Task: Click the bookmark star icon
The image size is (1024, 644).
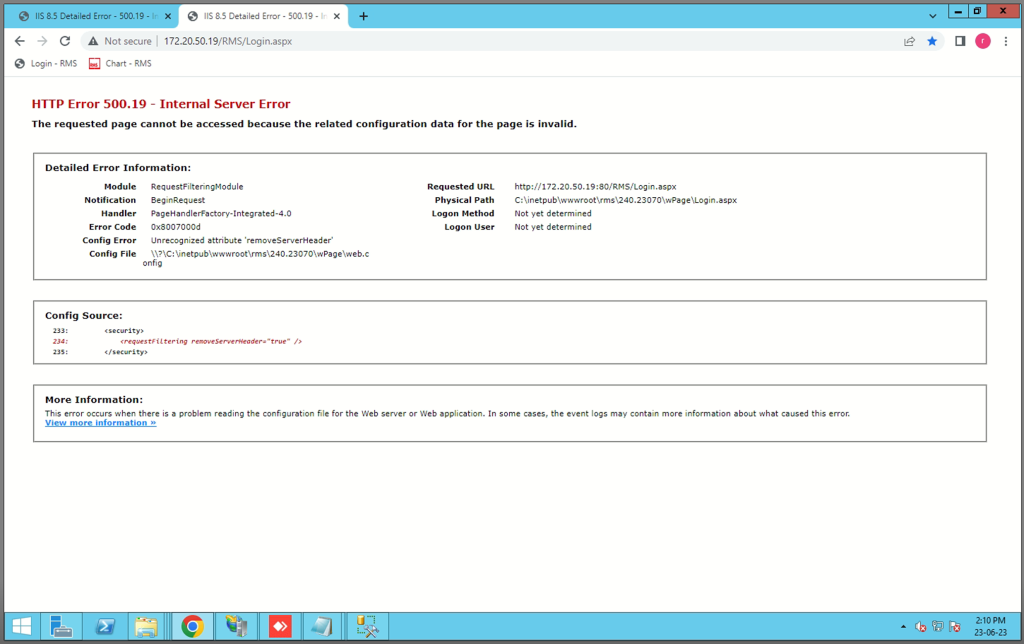Action: click(x=932, y=41)
